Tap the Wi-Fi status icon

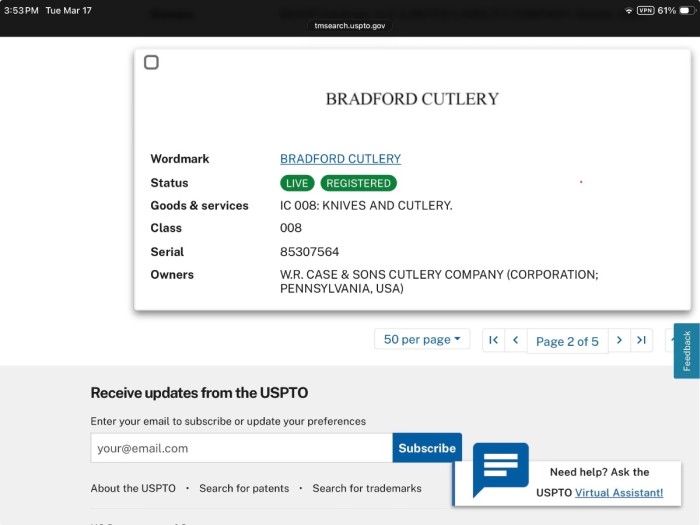629,11
